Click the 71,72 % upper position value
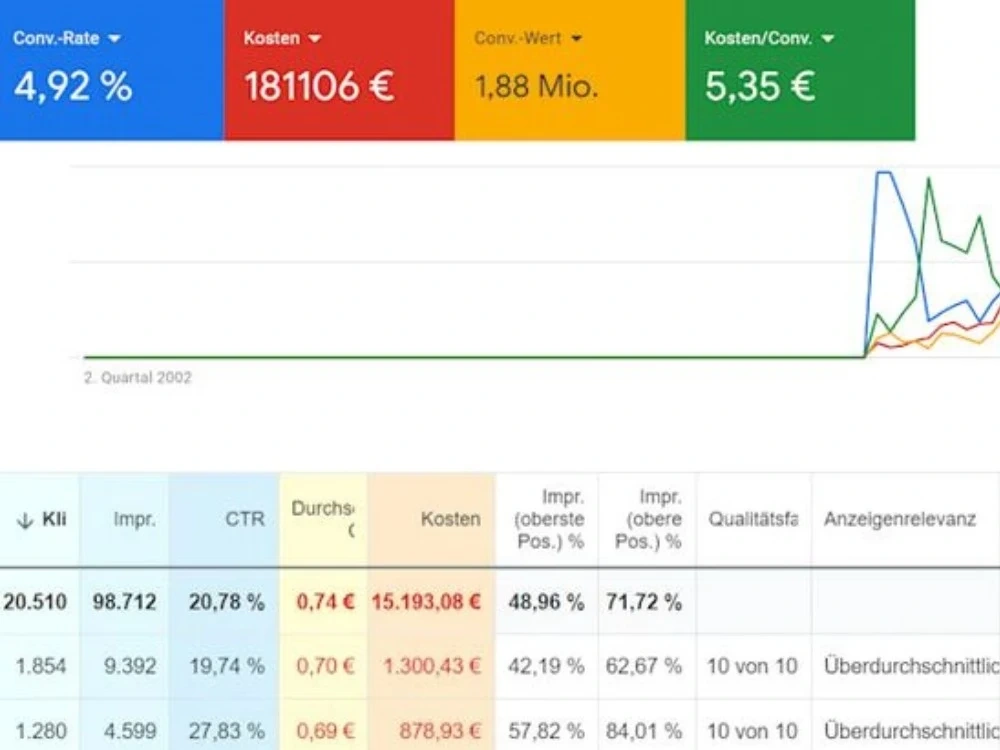The image size is (1000, 750). (644, 601)
